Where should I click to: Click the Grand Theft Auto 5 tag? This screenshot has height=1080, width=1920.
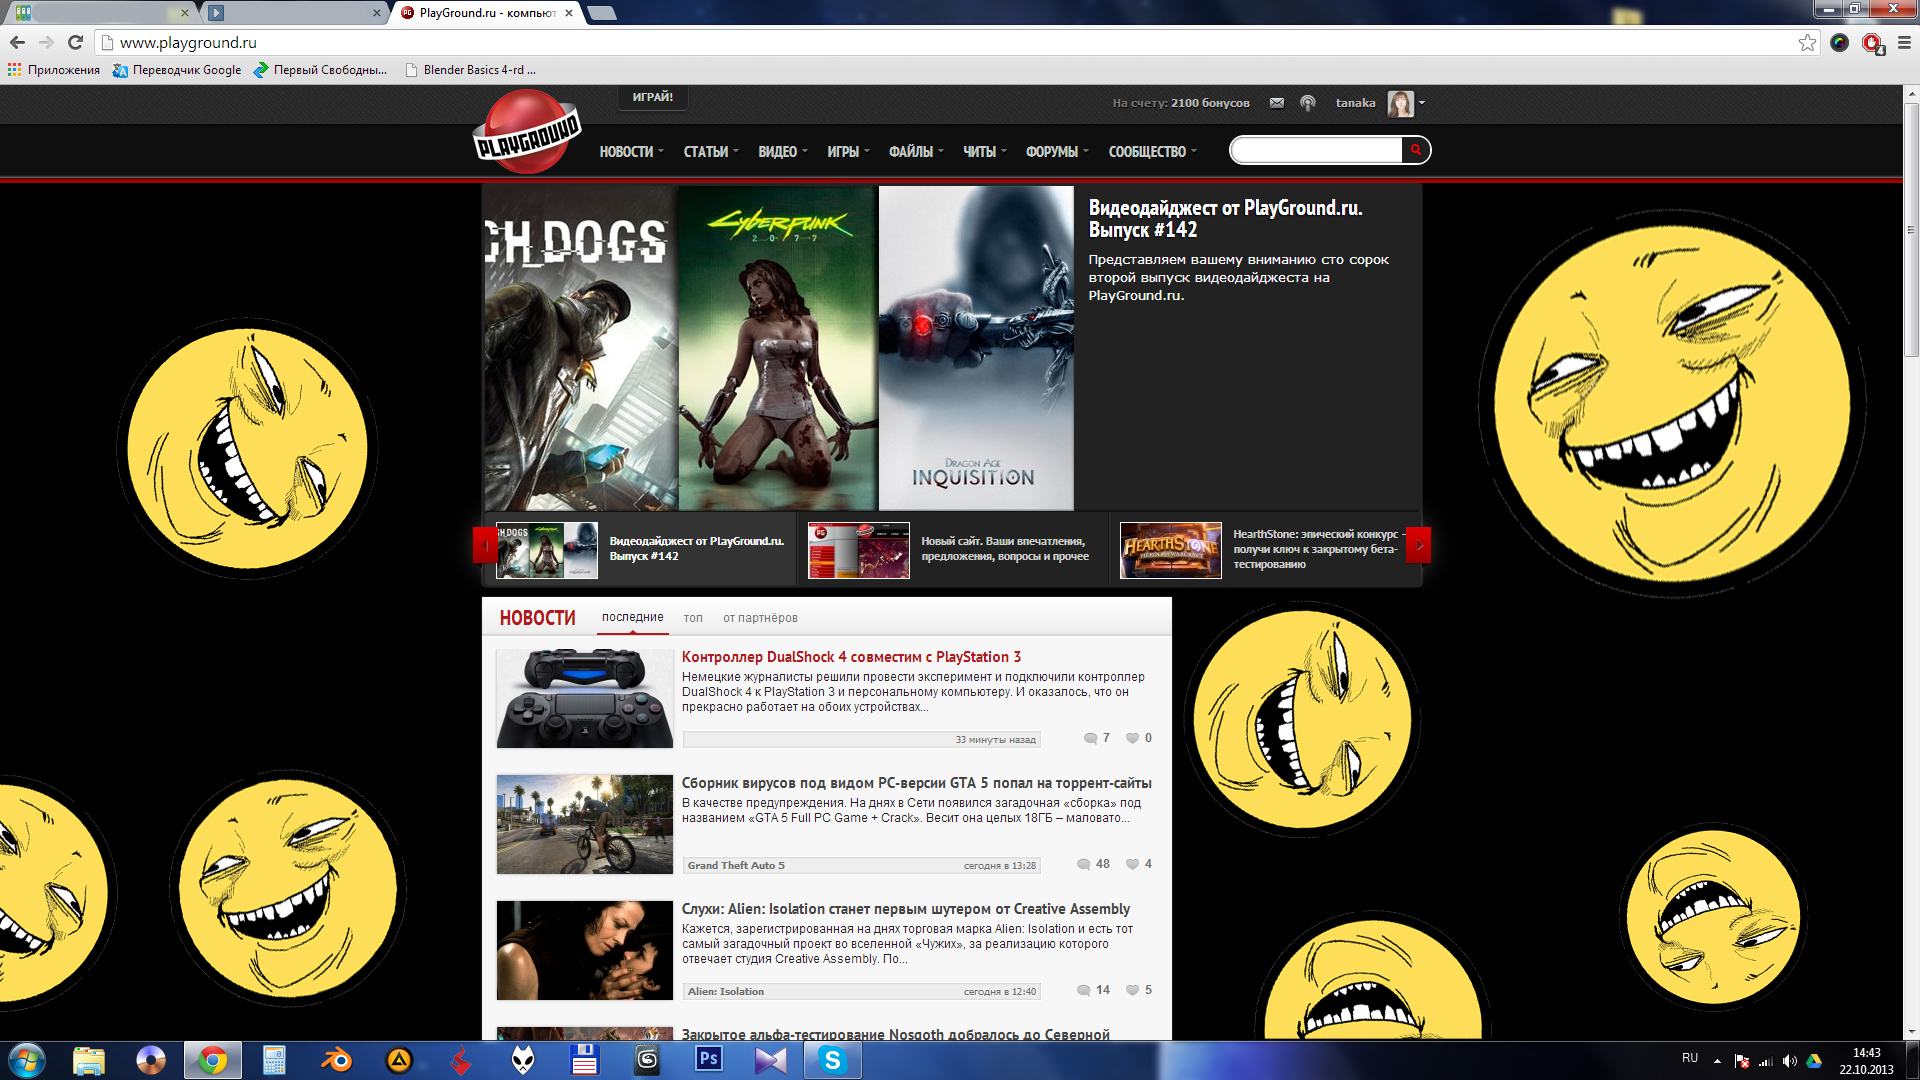tap(735, 865)
